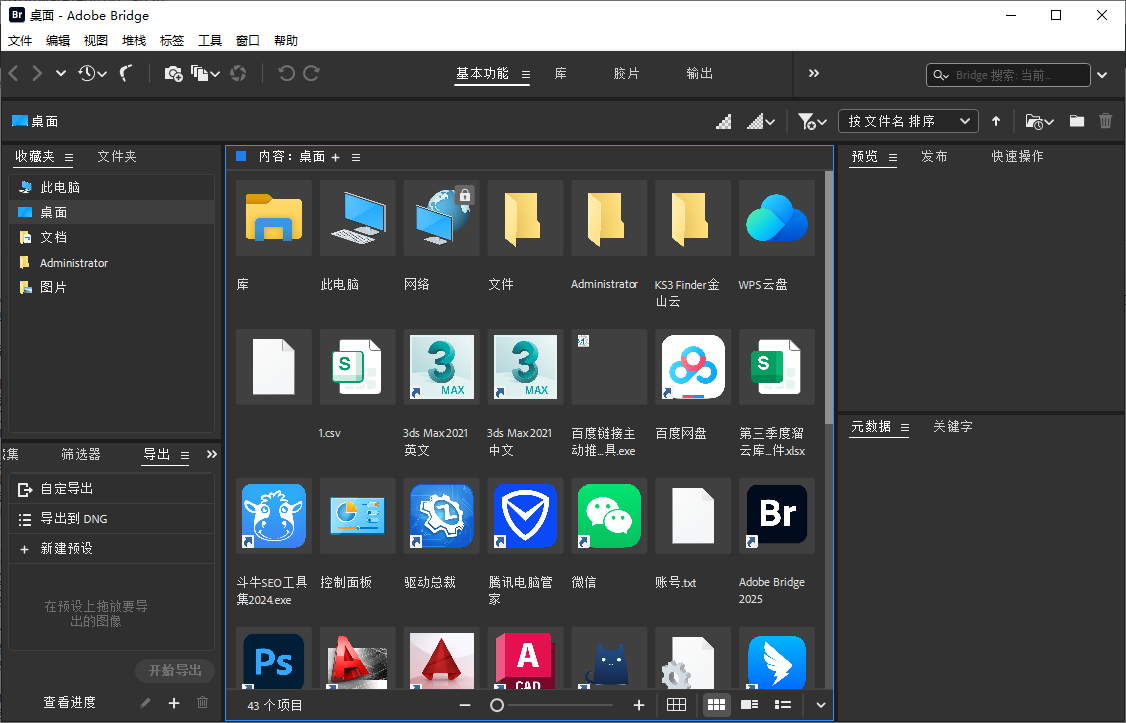Get photos from camera icon
1126x723 pixels.
173,73
